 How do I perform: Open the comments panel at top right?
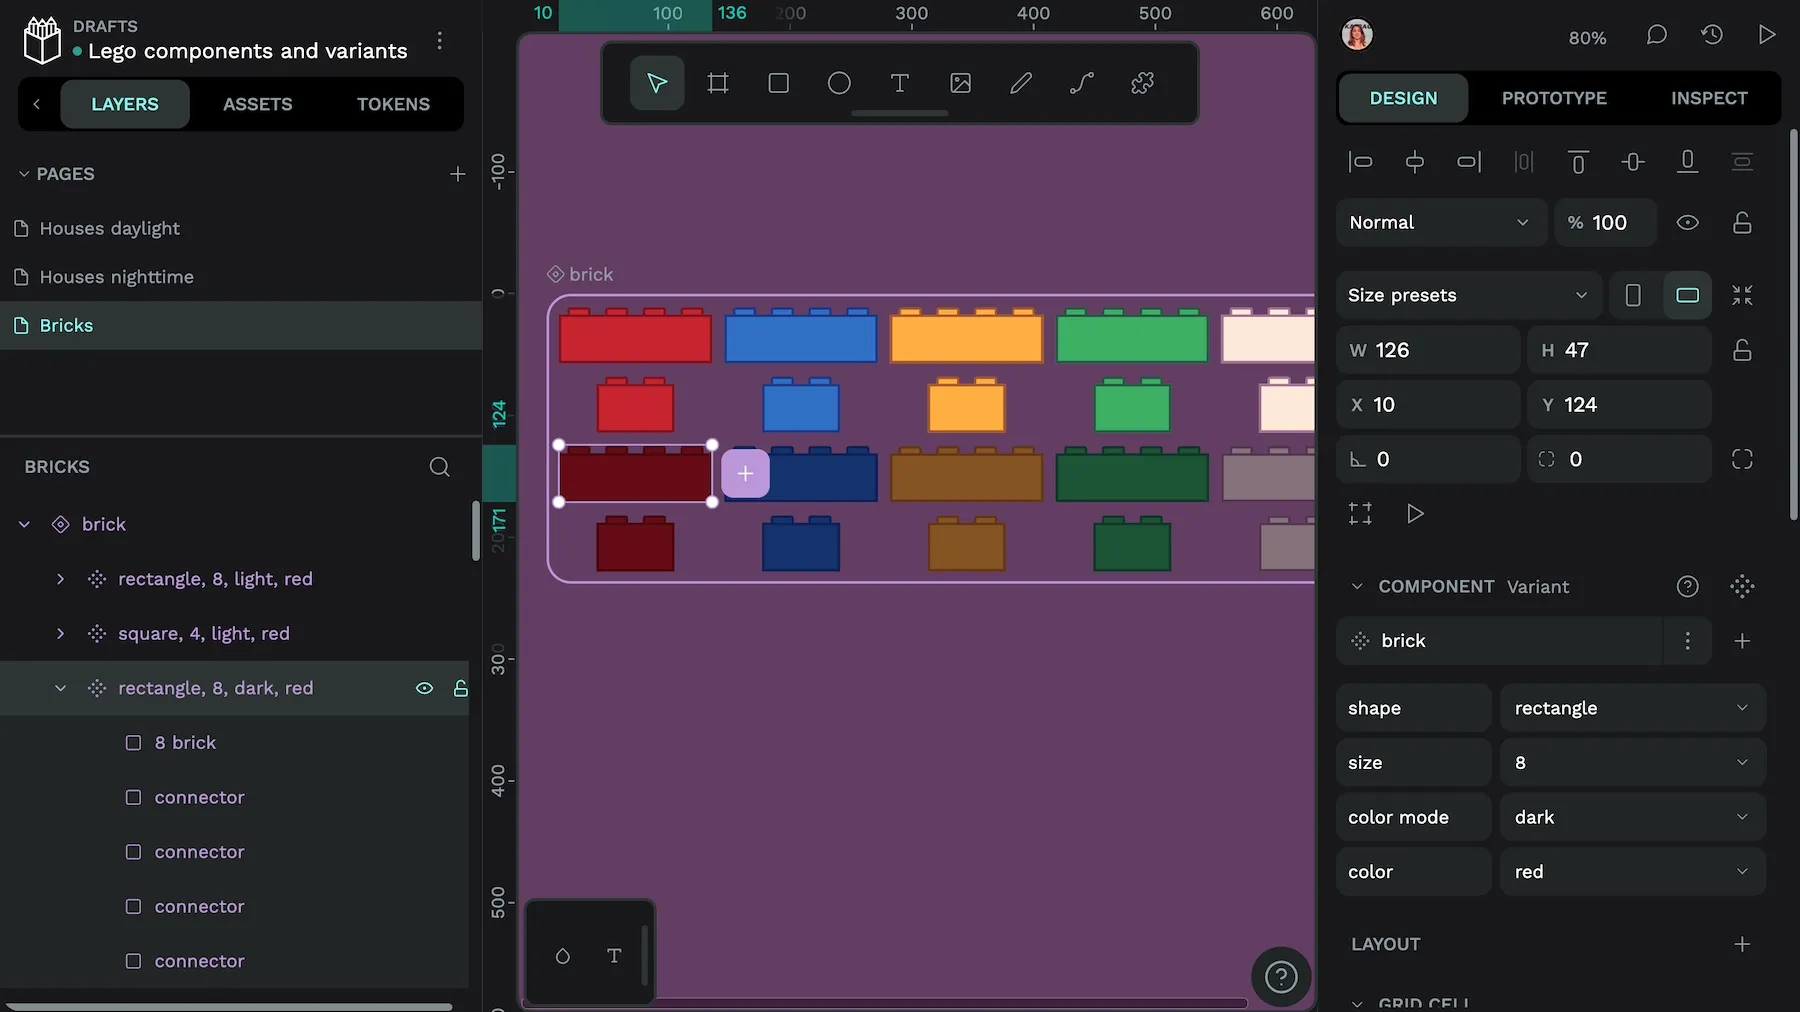1656,34
